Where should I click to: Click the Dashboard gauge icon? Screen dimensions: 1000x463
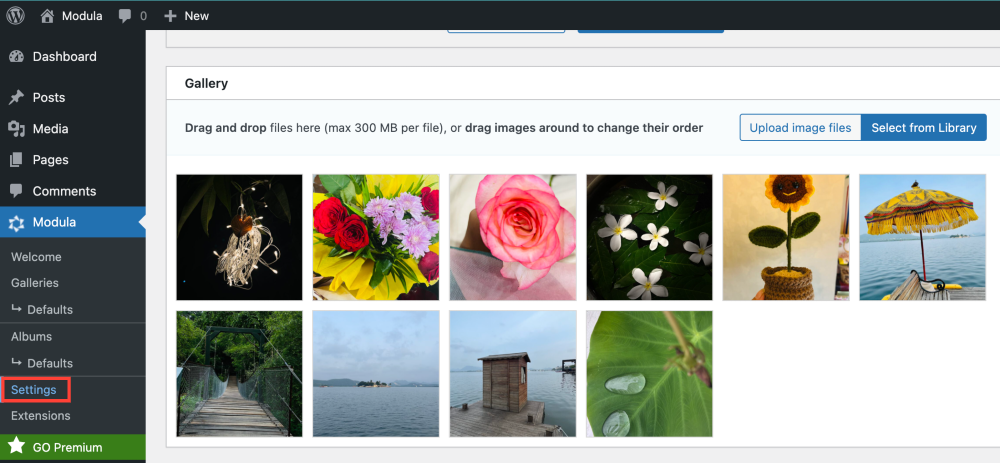click(x=16, y=57)
